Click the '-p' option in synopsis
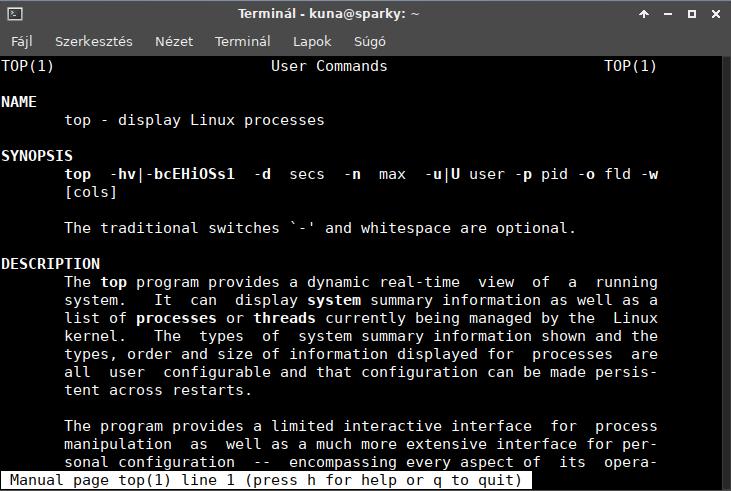The height and width of the screenshot is (491, 731). click(524, 174)
